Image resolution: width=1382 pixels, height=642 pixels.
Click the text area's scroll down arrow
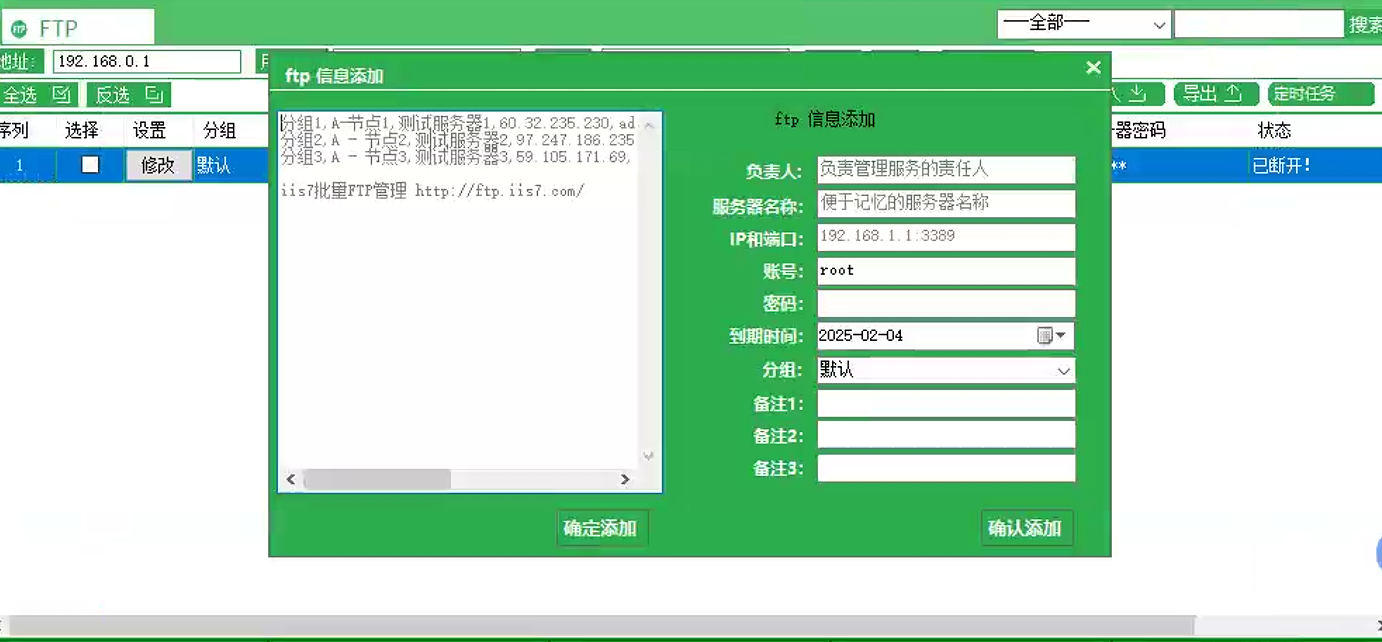coord(648,456)
